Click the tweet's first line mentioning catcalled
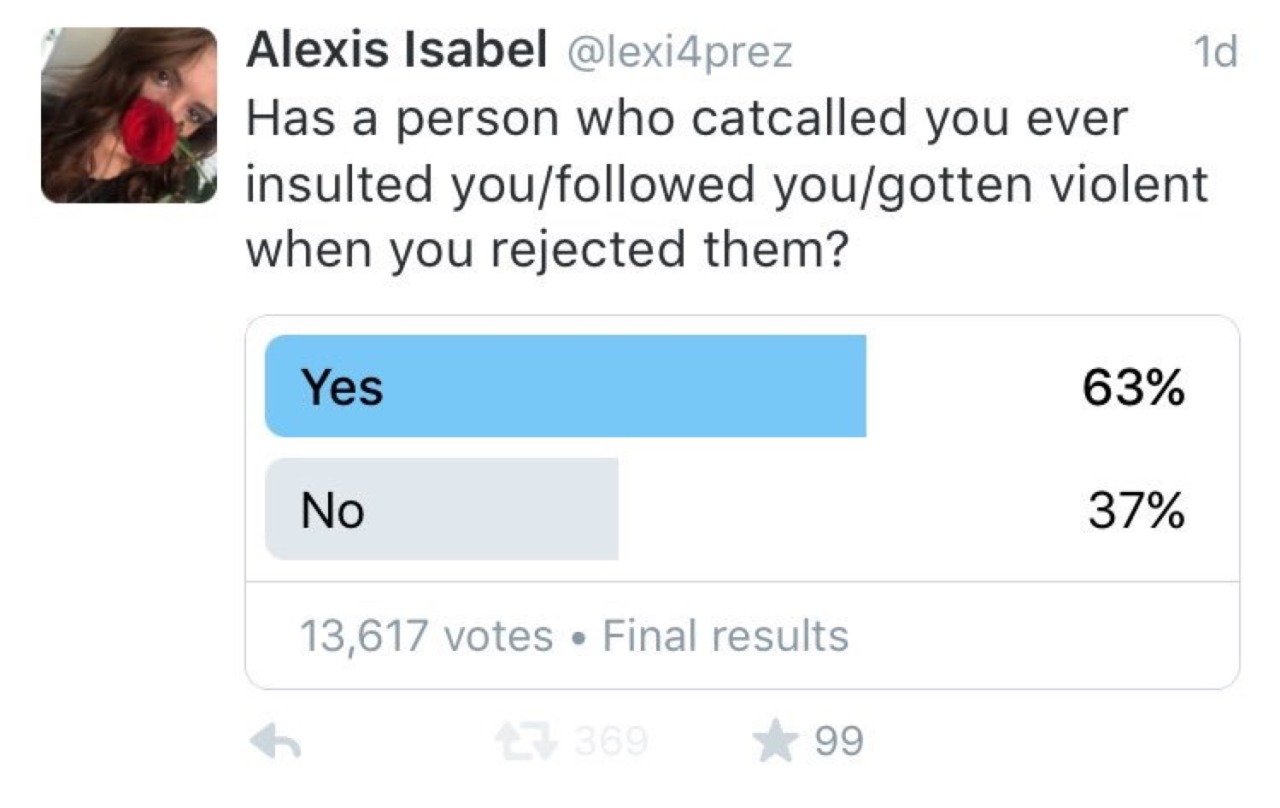Screen dimensions: 1280x808 687,120
